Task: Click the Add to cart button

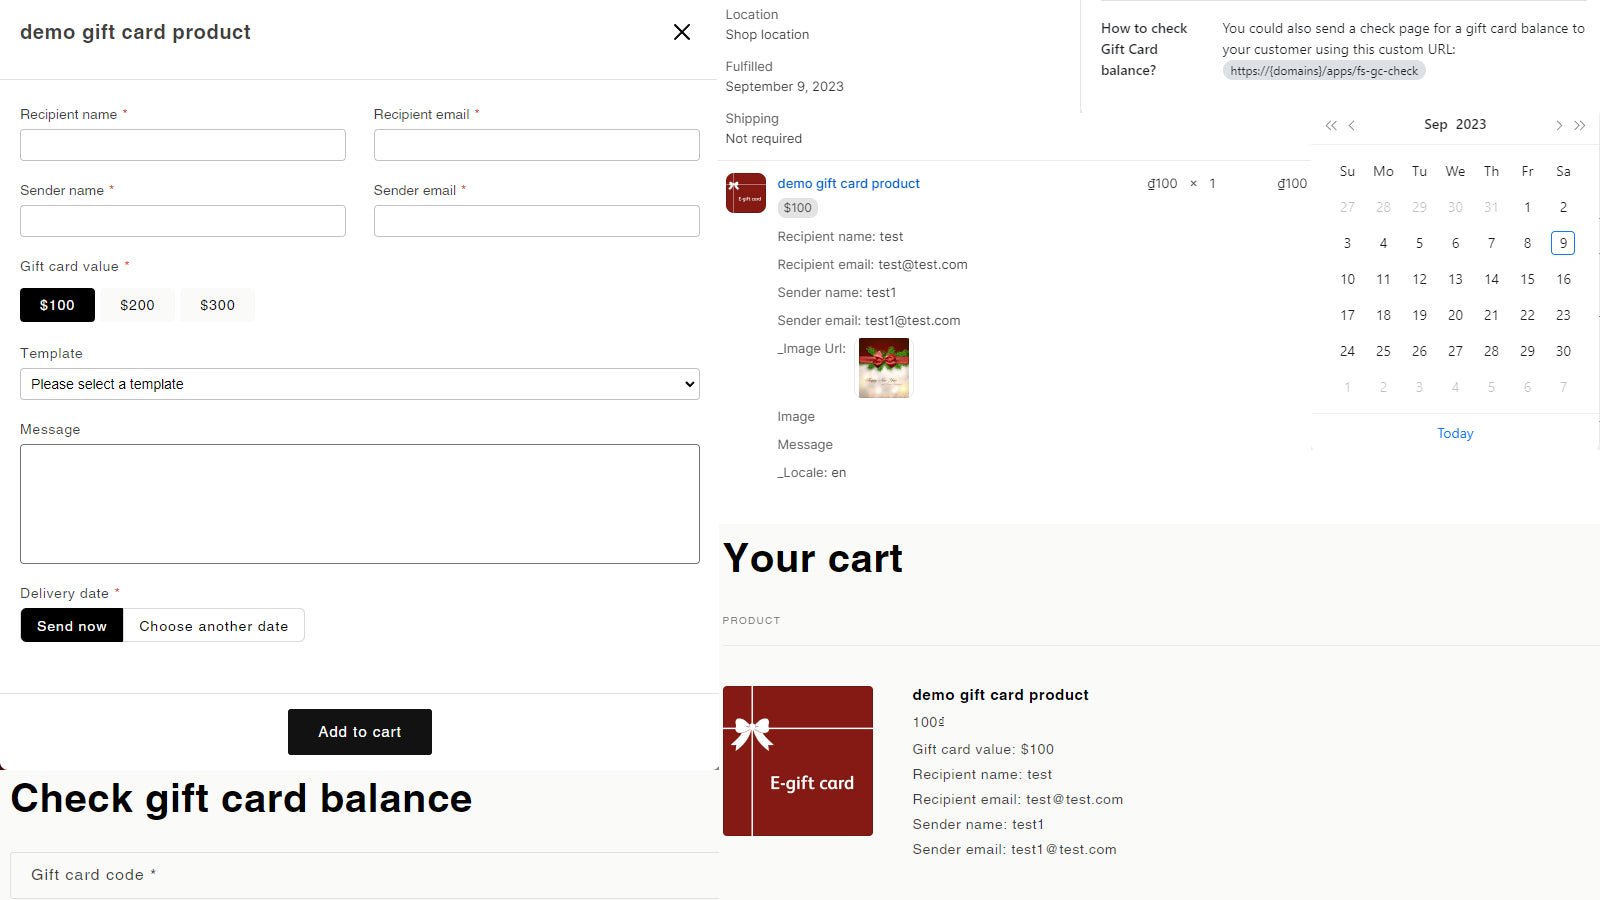Action: pyautogui.click(x=359, y=731)
